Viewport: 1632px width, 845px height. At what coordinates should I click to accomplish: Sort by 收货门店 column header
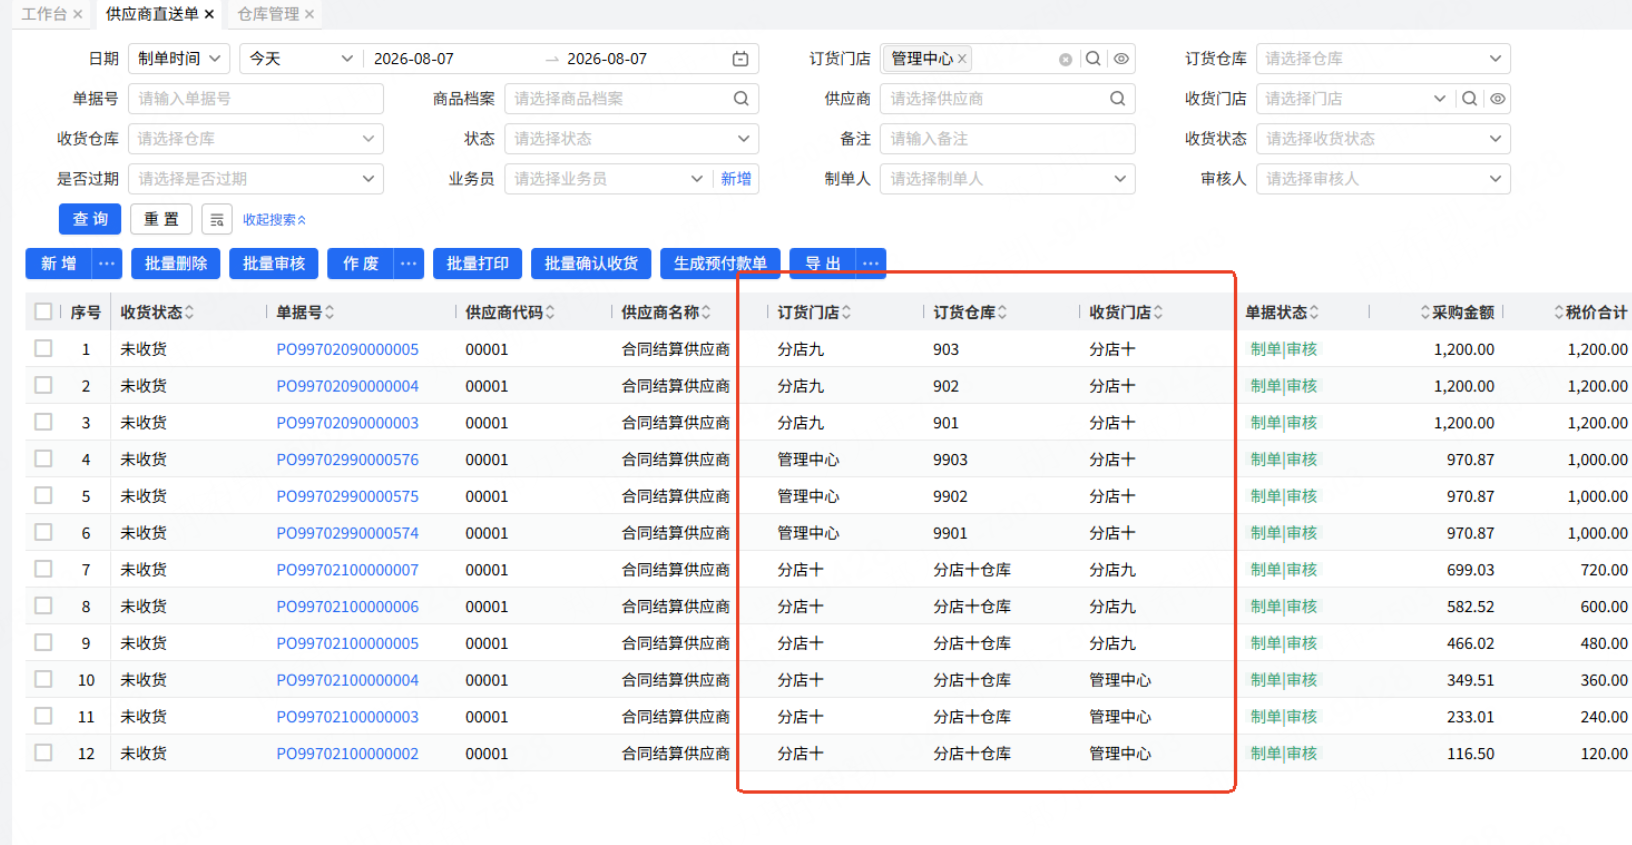1158,312
